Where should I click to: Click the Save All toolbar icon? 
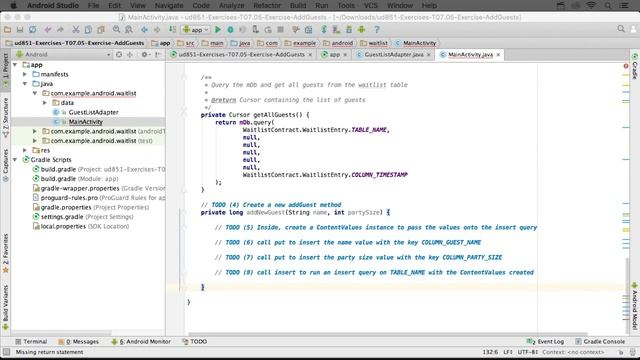pyautogui.click(x=20, y=30)
